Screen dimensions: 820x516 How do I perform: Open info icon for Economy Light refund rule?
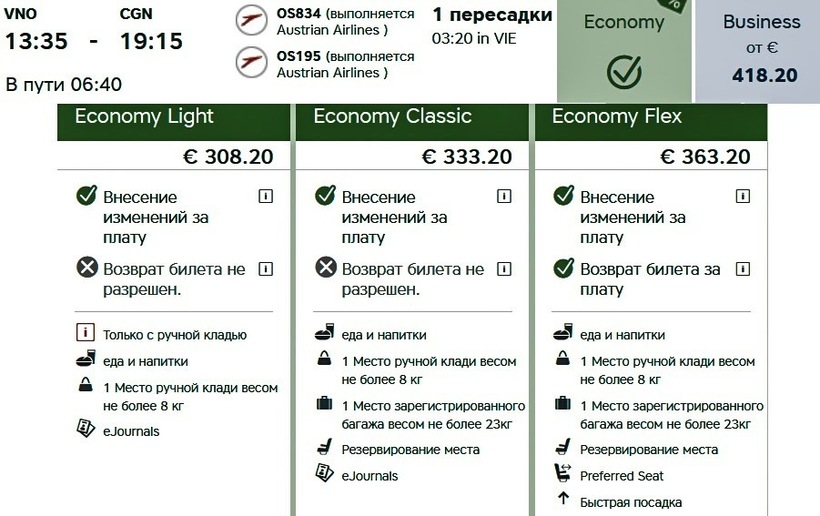266,268
